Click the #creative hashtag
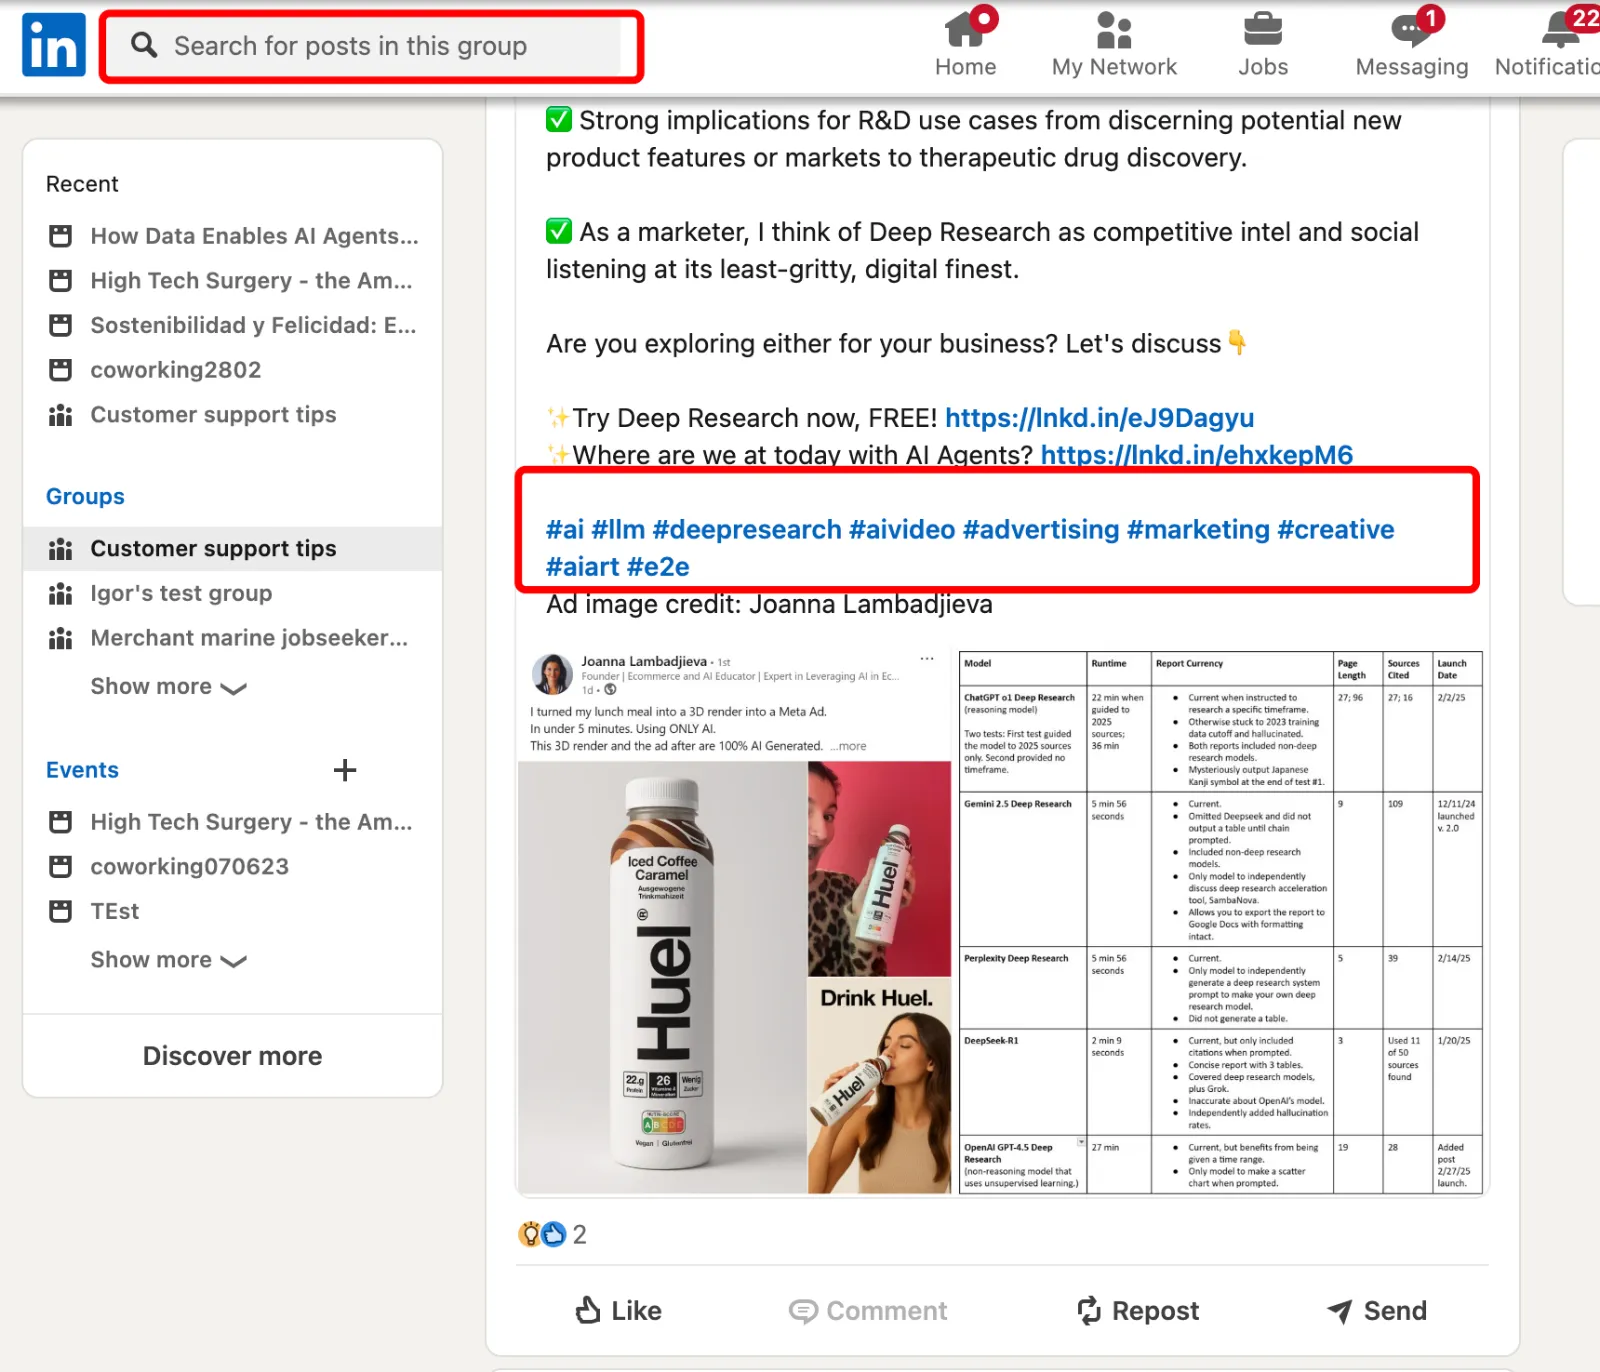The height and width of the screenshot is (1372, 1600). (1336, 529)
